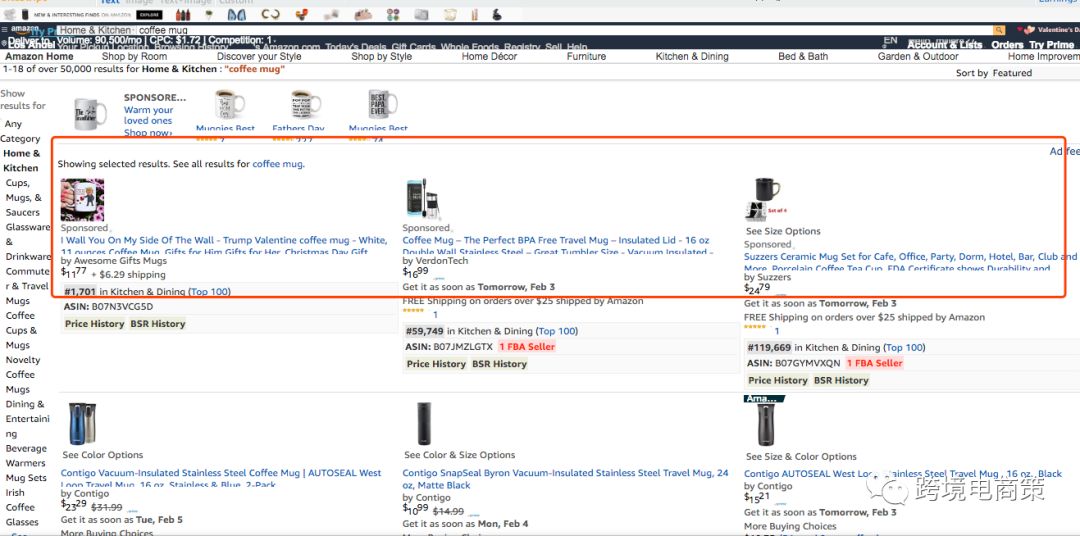Click Price History under ASIN B07N3VCG5D

point(94,324)
